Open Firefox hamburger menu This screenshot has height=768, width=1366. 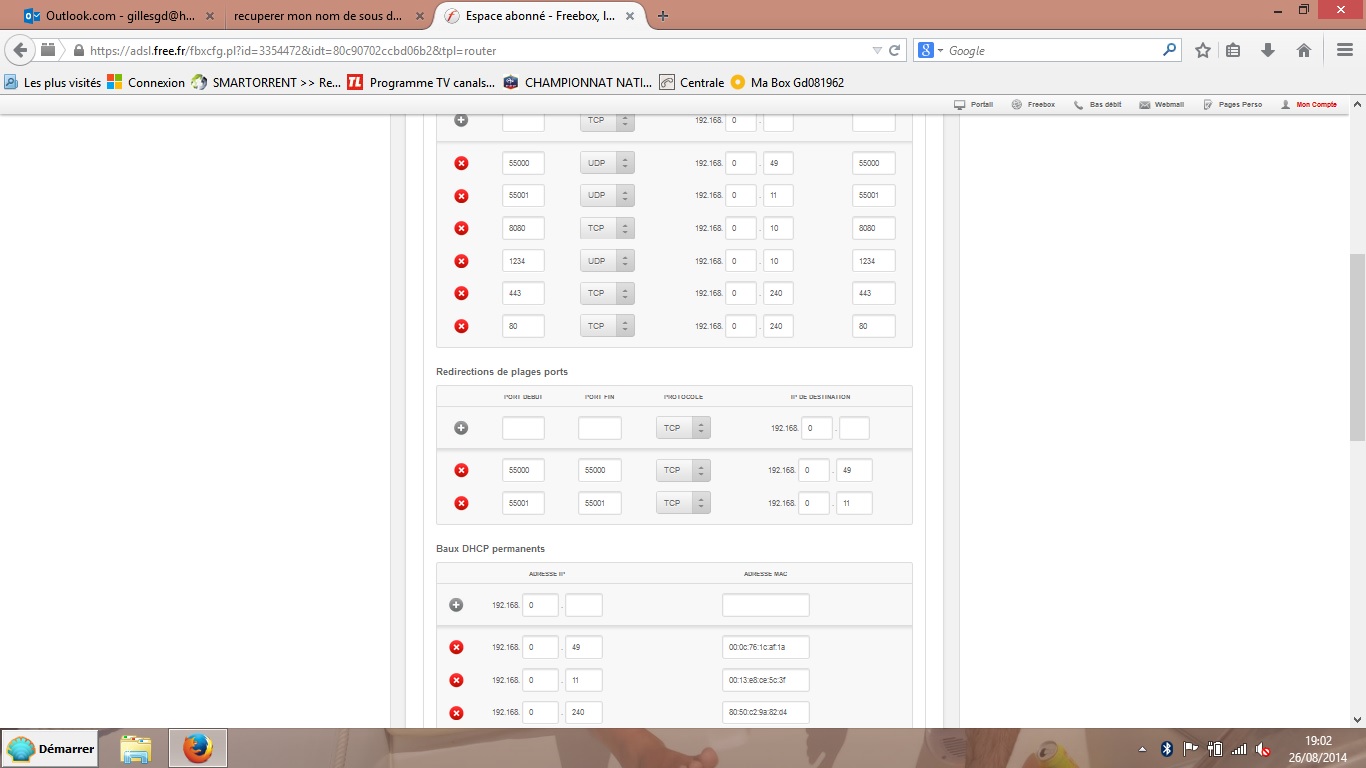[1344, 50]
